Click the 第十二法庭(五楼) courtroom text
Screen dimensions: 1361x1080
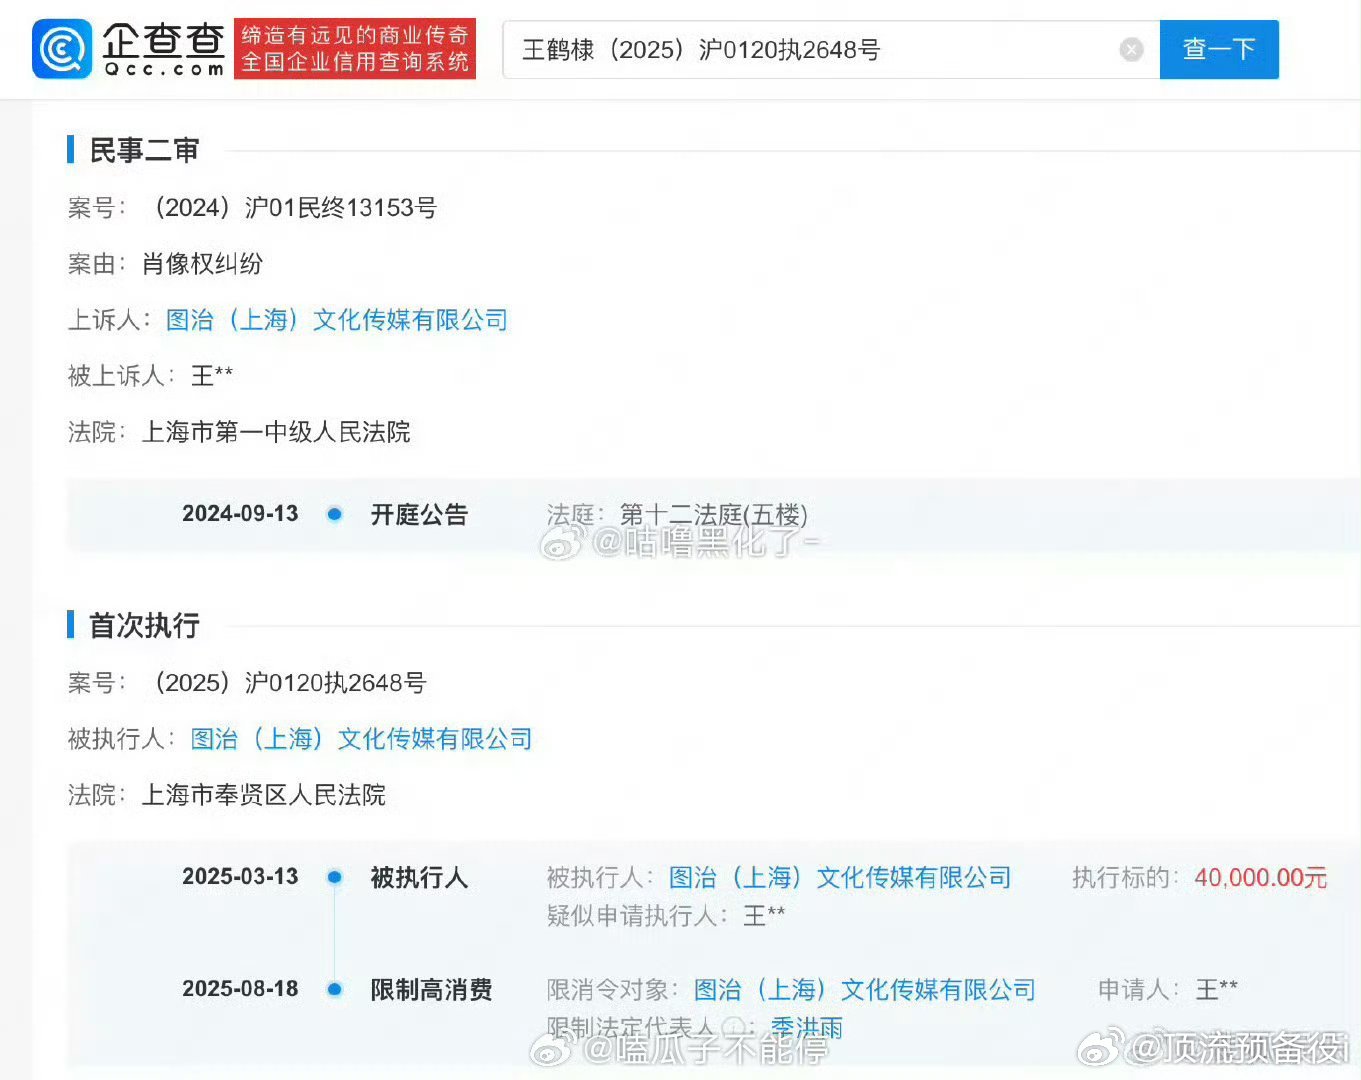[714, 514]
